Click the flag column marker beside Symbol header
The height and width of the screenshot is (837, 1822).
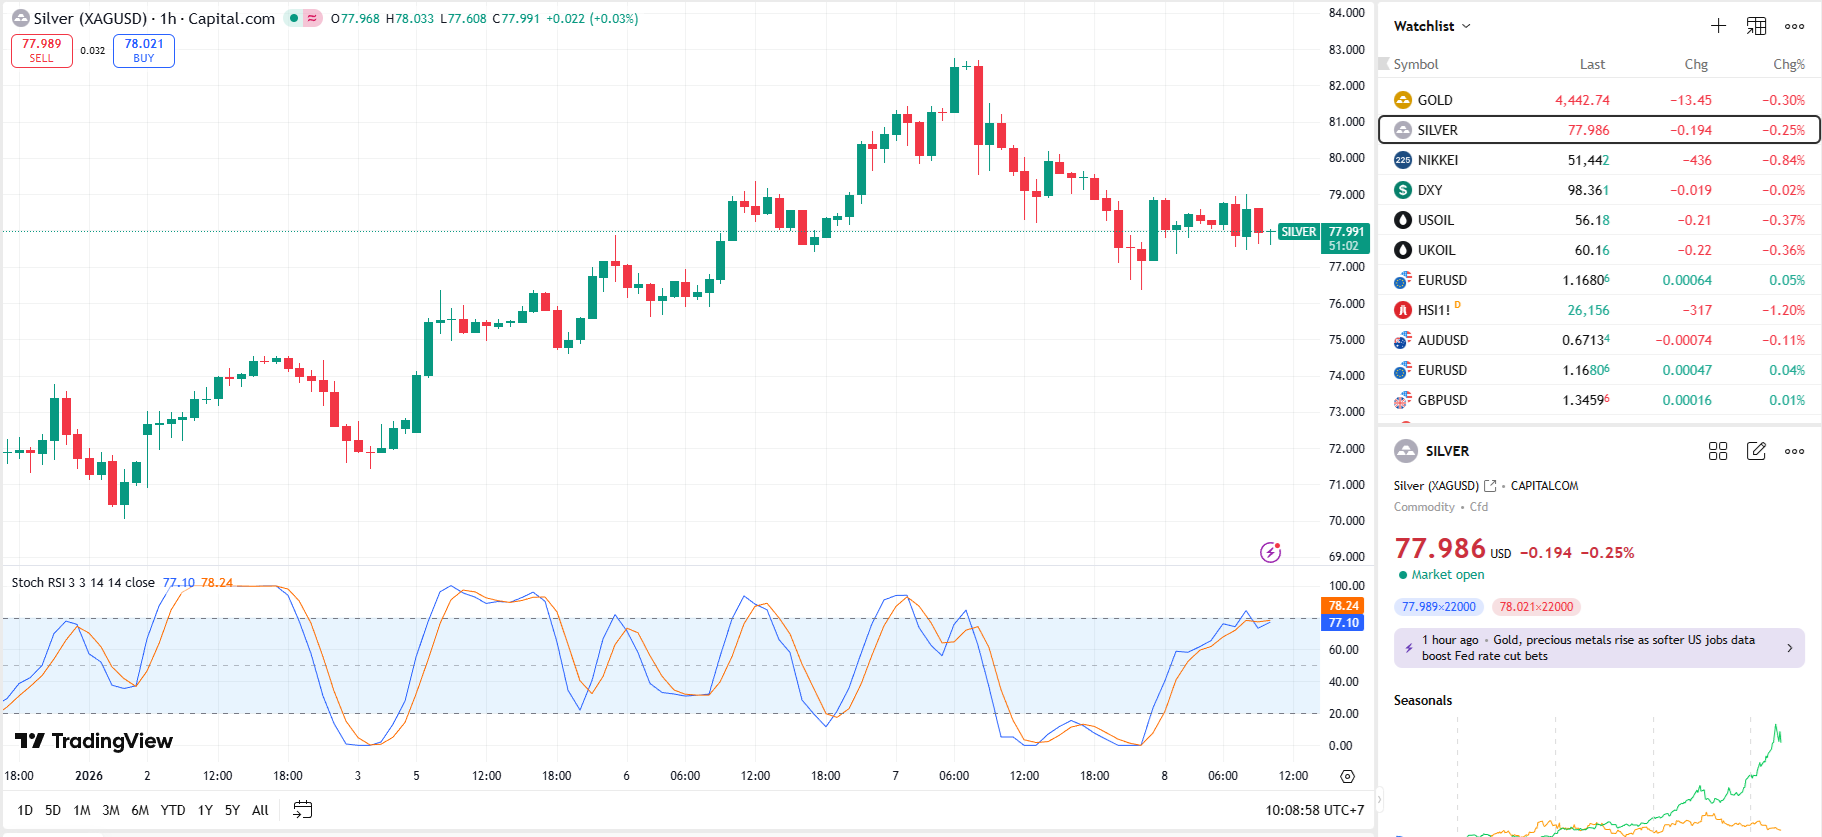(1384, 64)
